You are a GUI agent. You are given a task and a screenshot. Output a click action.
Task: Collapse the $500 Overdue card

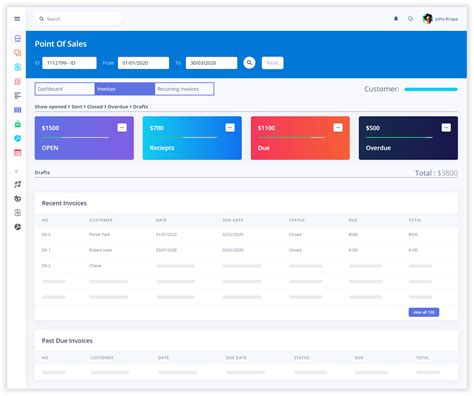[x=446, y=128]
